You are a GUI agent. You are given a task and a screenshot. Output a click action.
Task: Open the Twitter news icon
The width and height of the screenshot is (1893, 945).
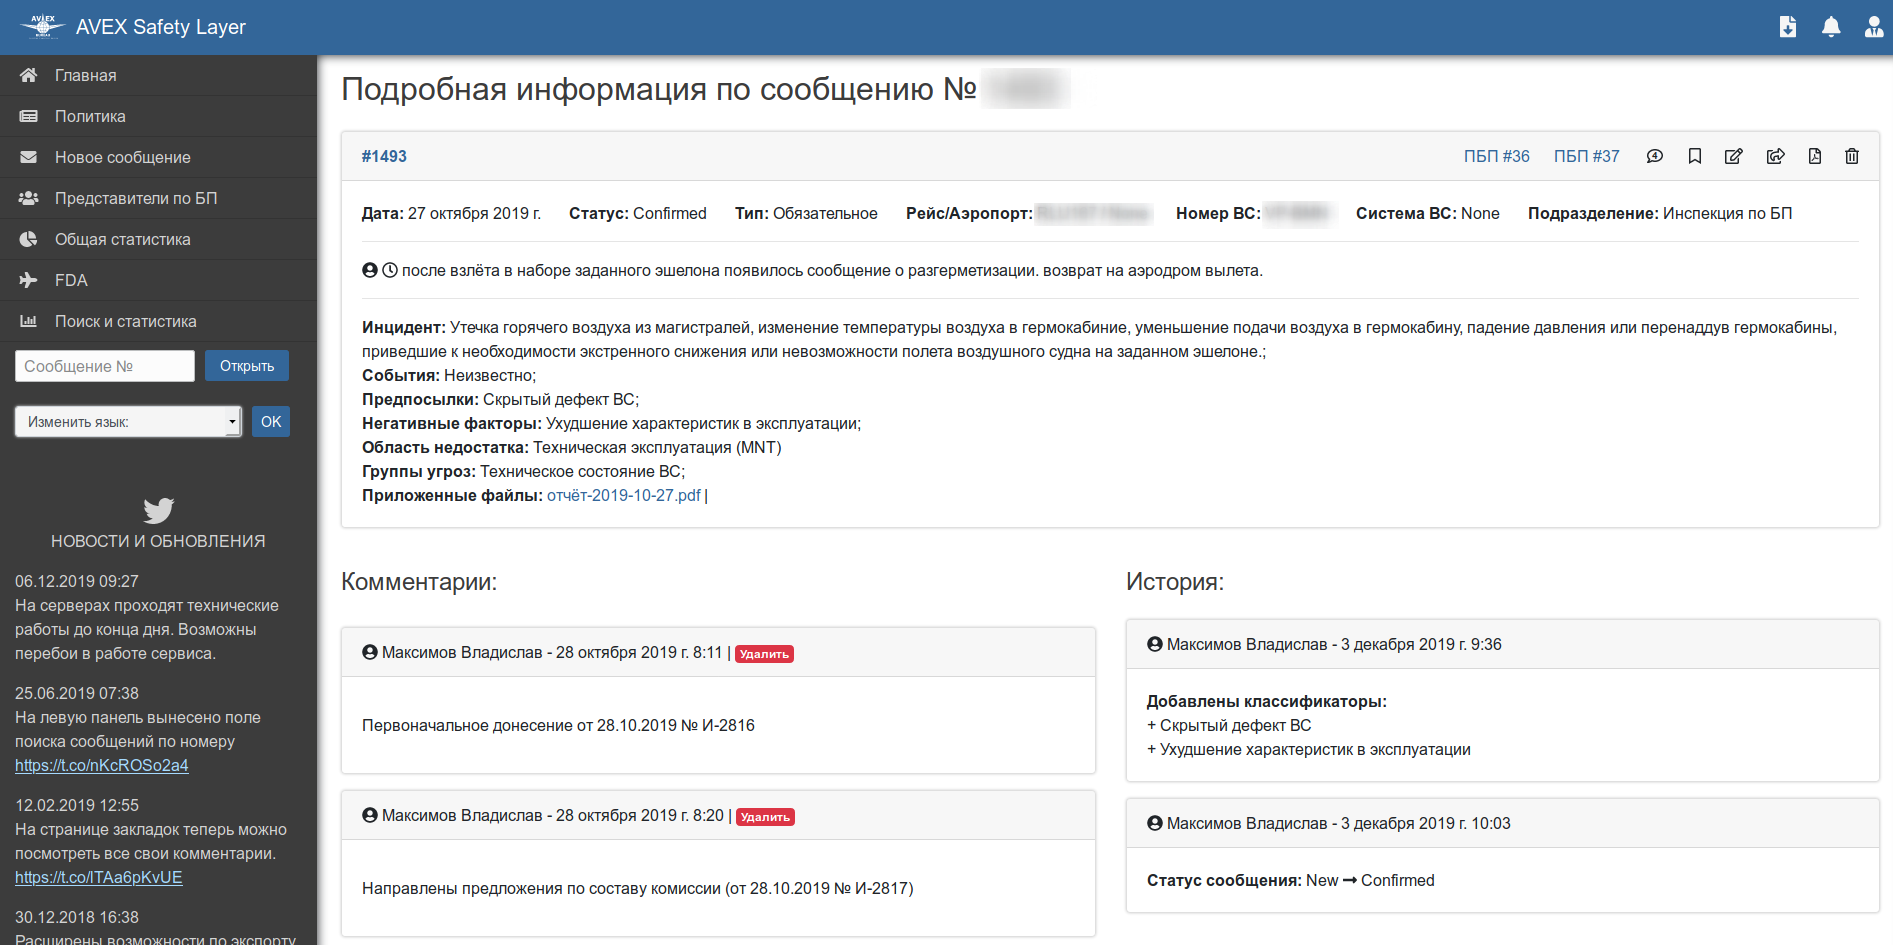[x=158, y=510]
